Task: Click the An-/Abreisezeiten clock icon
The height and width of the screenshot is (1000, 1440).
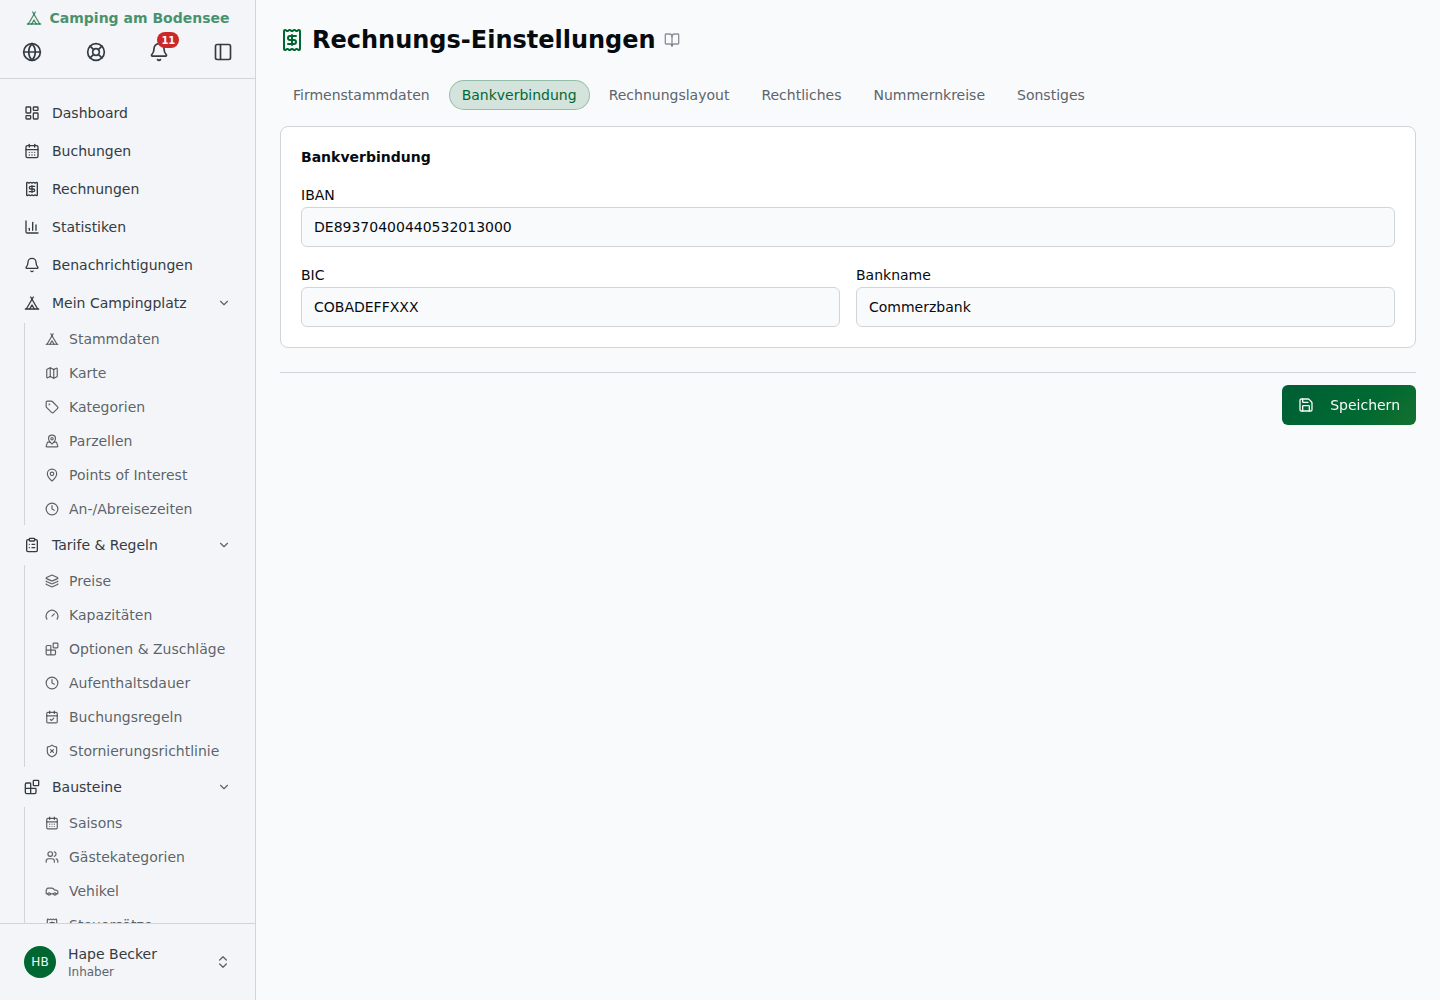Action: coord(52,509)
